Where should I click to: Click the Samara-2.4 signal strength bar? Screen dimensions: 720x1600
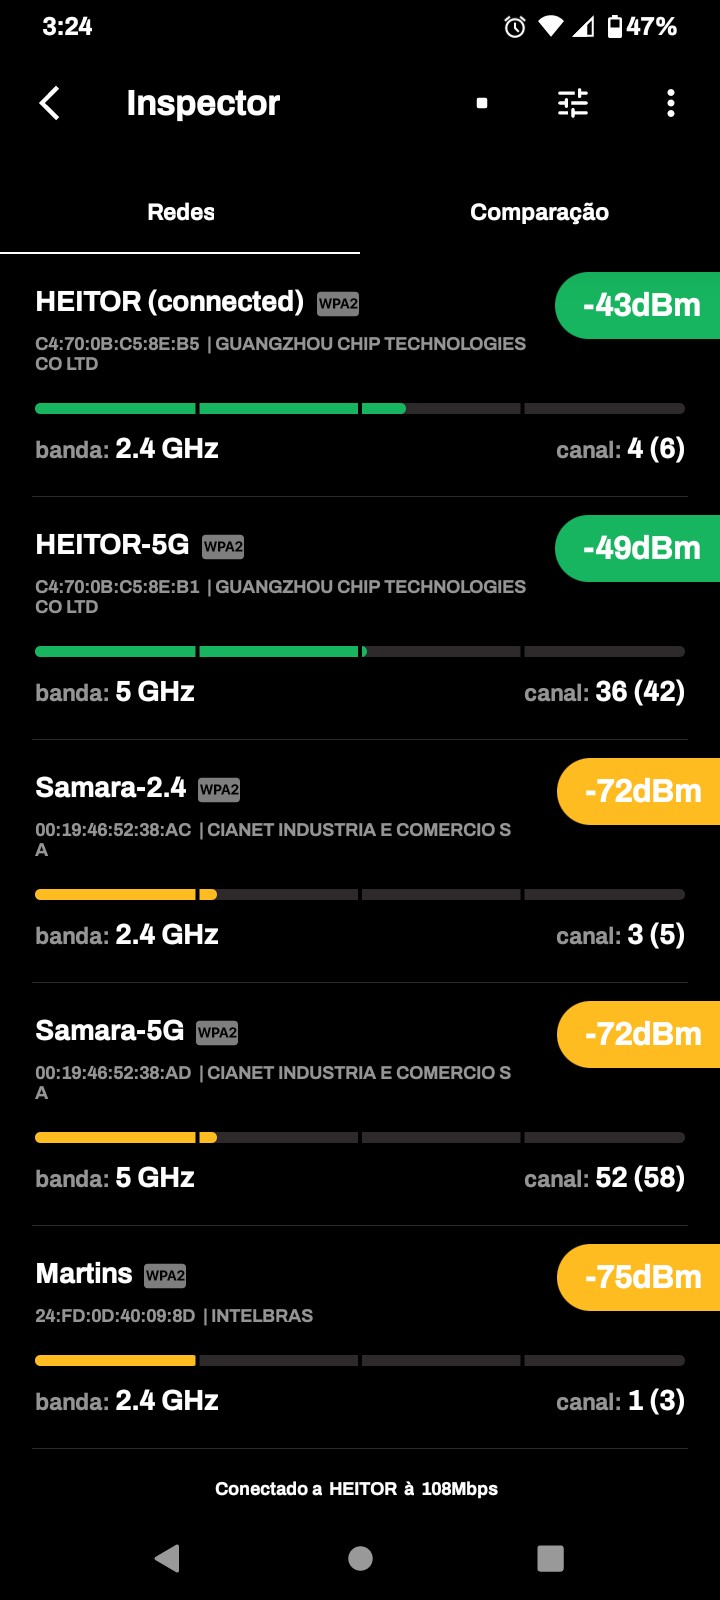(x=360, y=894)
